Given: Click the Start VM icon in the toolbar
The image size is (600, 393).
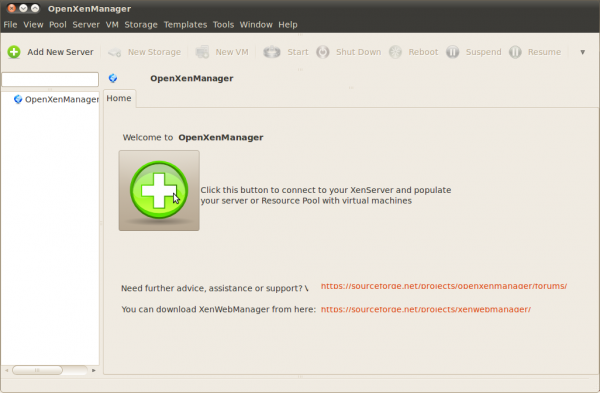Looking at the screenshot, I should coord(272,52).
